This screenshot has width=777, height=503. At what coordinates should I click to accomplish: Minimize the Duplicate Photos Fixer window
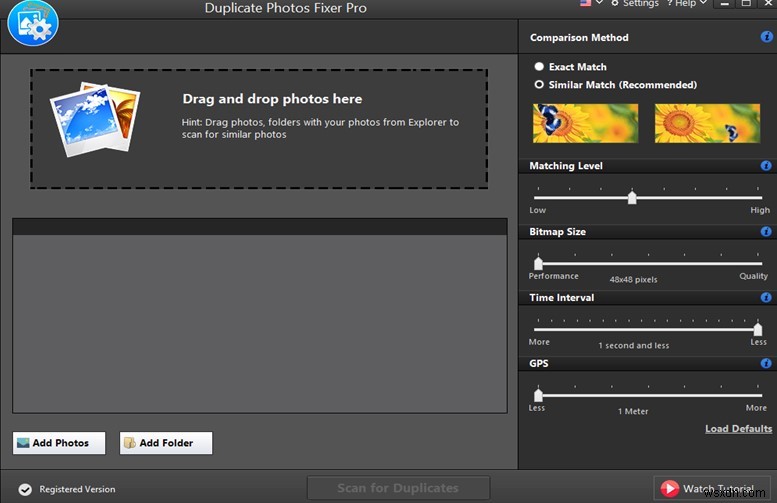tap(724, 3)
